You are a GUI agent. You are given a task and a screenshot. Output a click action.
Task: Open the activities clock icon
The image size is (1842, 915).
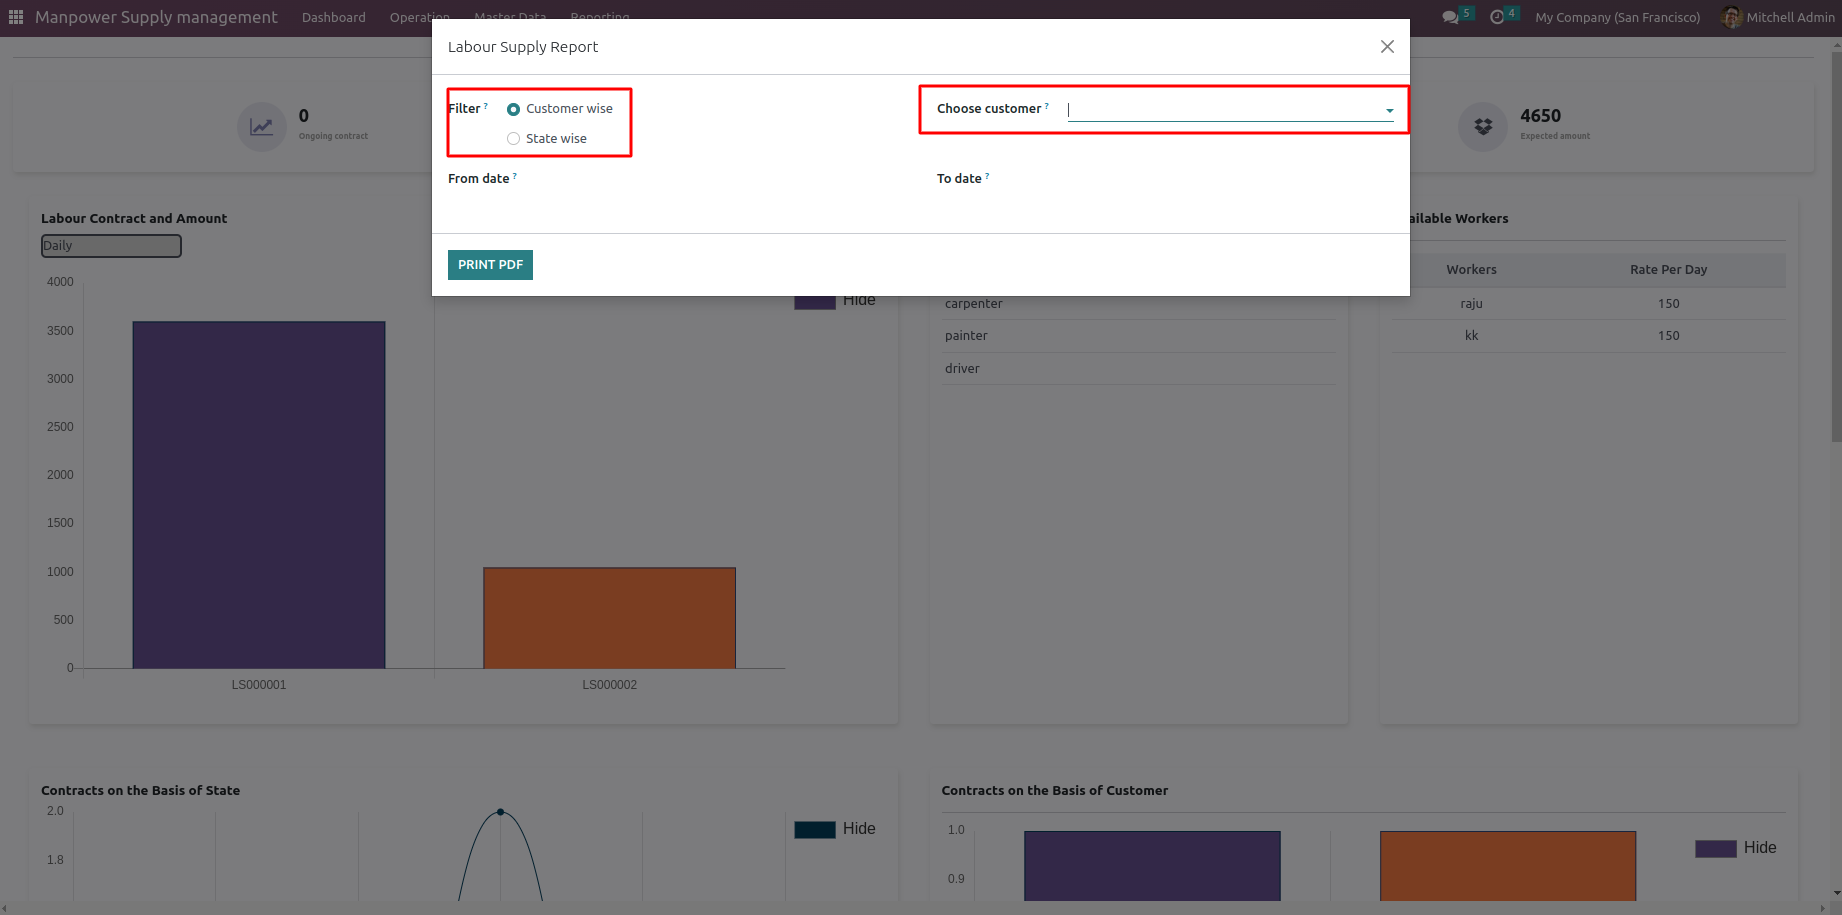pos(1497,17)
